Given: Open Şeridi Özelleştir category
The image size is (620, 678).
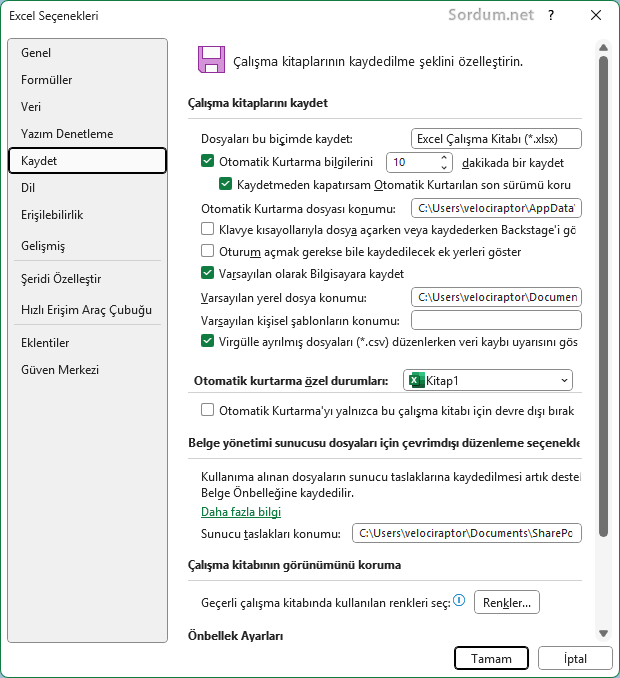Looking at the screenshot, I should click(x=87, y=278).
